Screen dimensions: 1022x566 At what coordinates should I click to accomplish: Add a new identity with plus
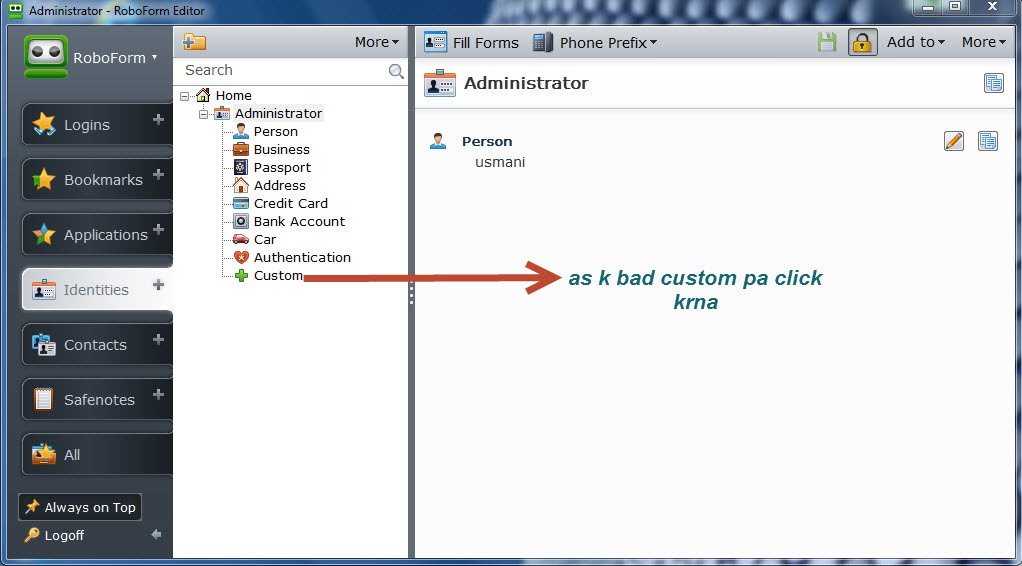158,284
